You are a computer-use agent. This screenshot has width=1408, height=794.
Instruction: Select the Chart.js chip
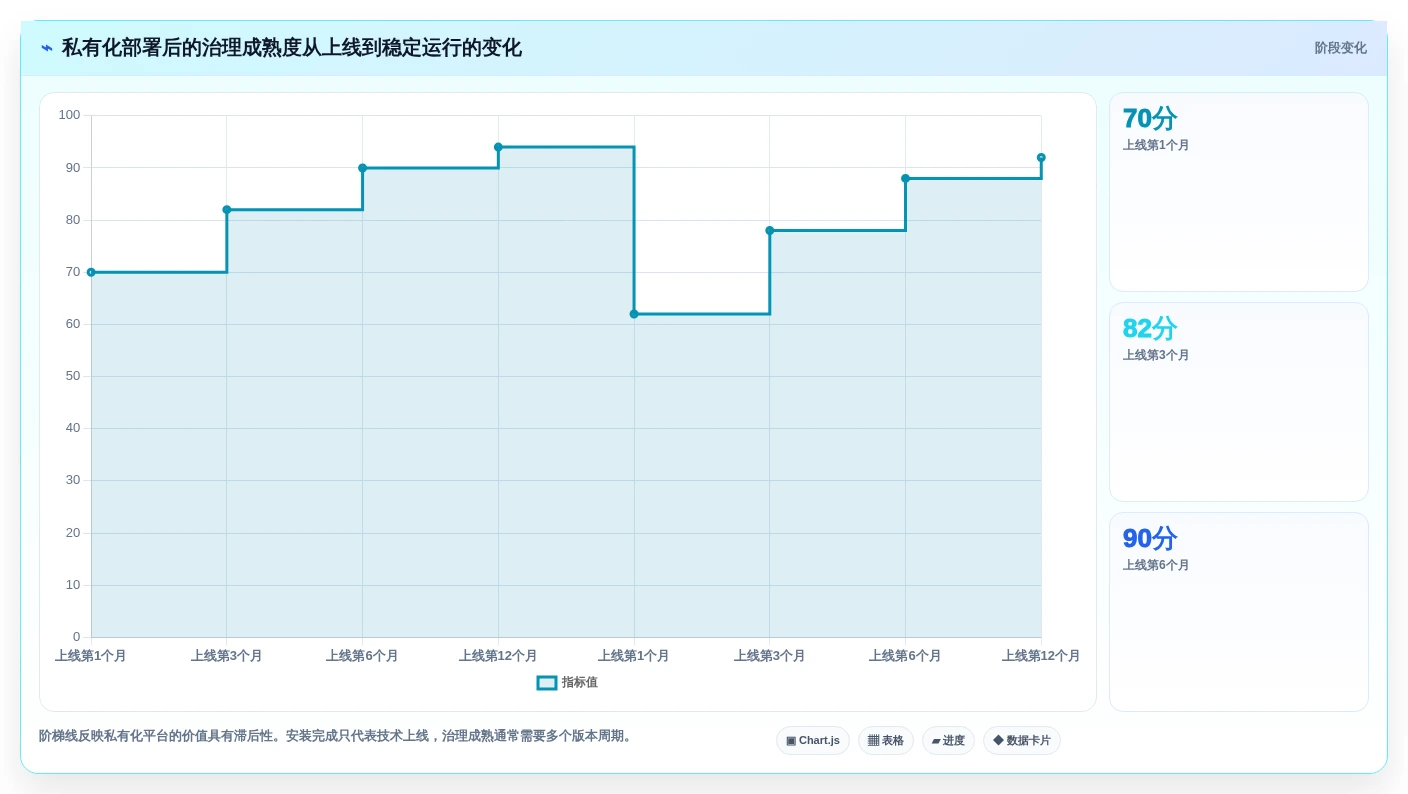click(x=813, y=741)
